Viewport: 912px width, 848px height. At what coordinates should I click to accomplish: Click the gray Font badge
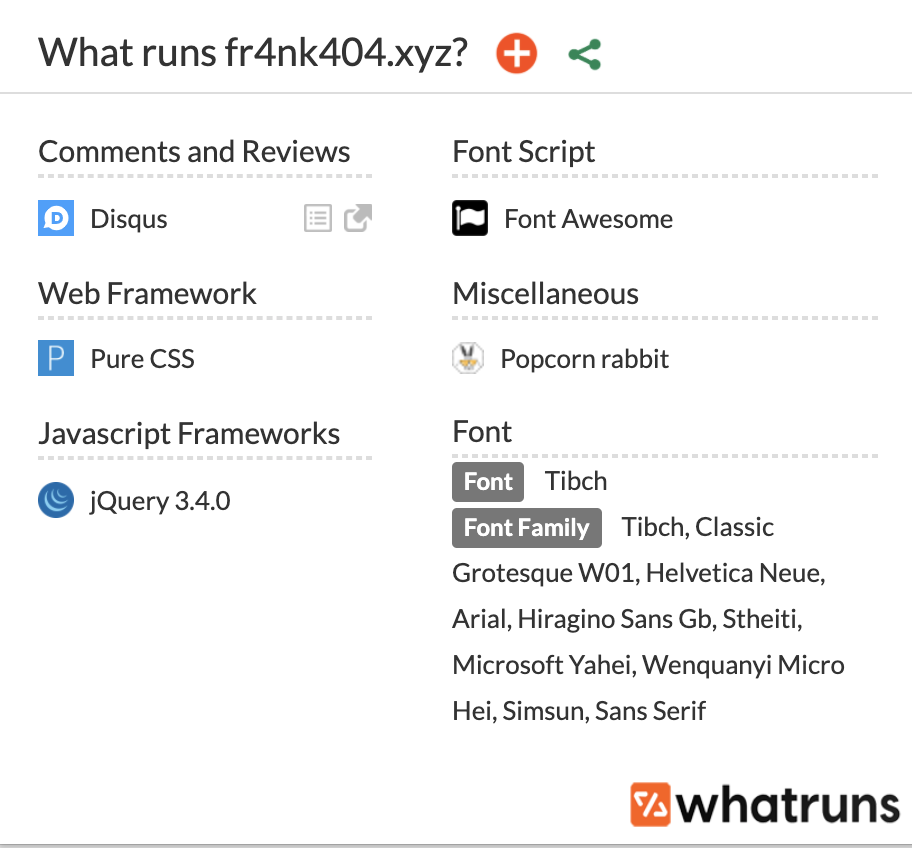pyautogui.click(x=488, y=482)
